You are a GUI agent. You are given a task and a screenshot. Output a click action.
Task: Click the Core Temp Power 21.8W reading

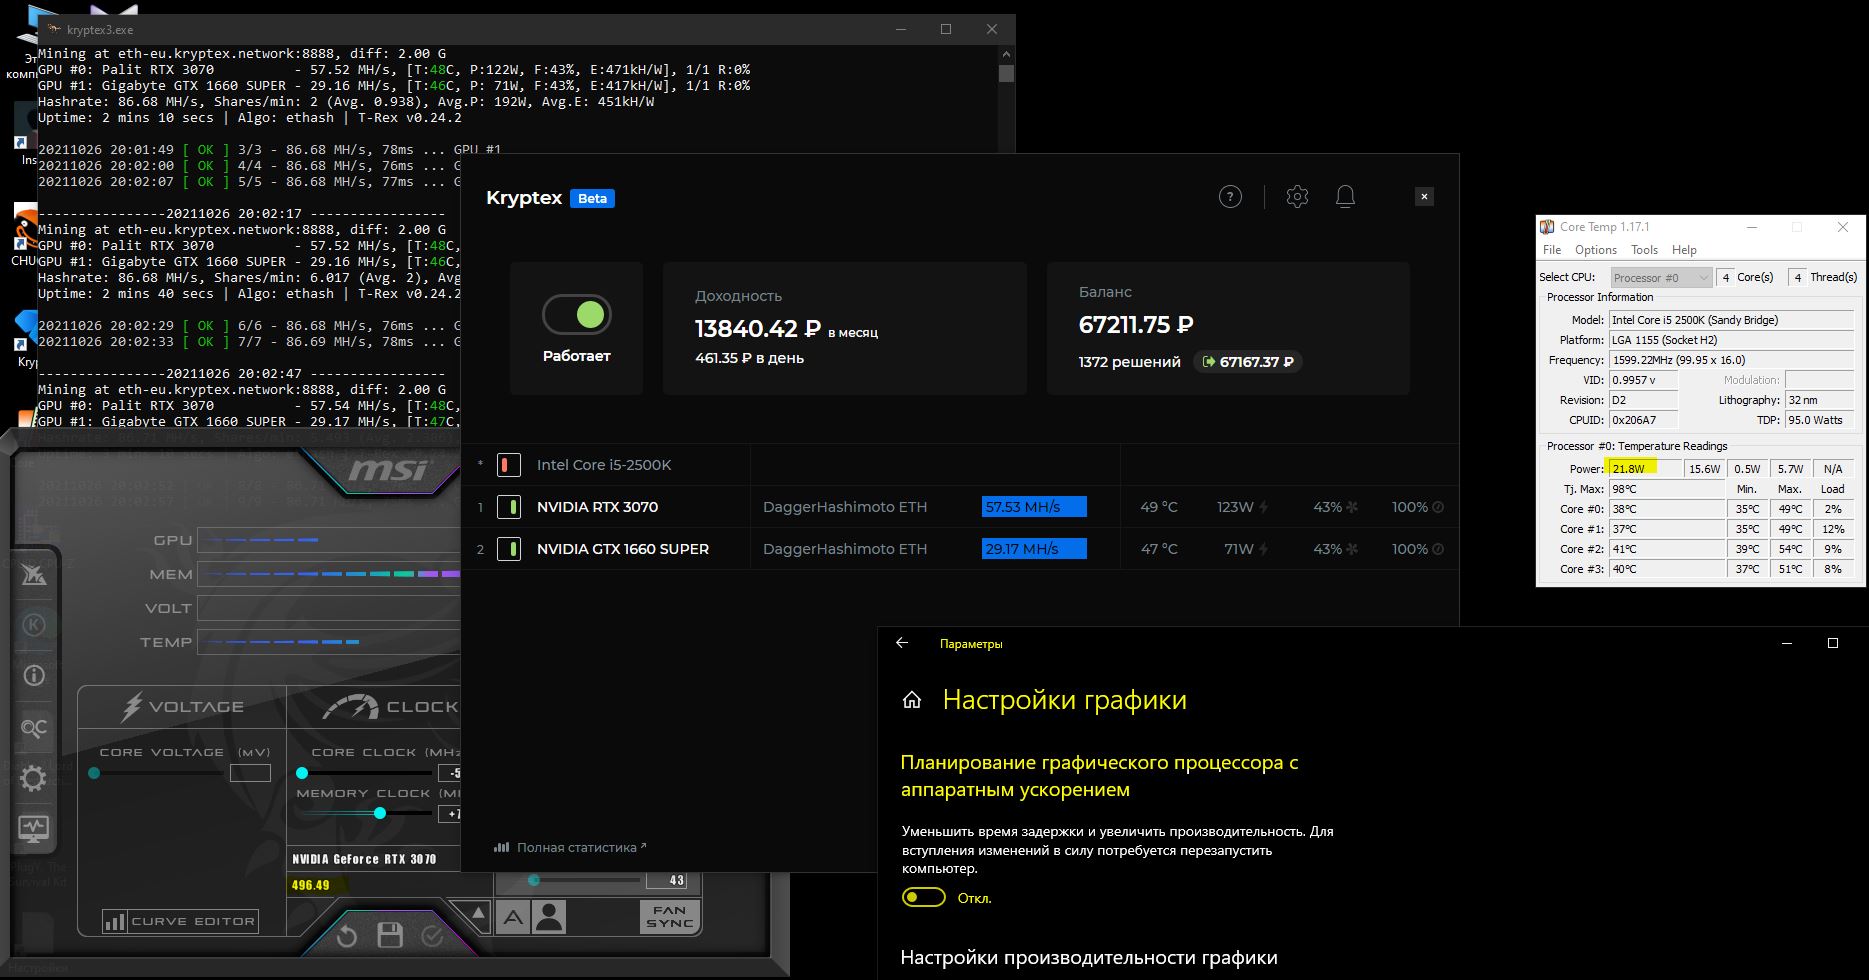(1643, 468)
